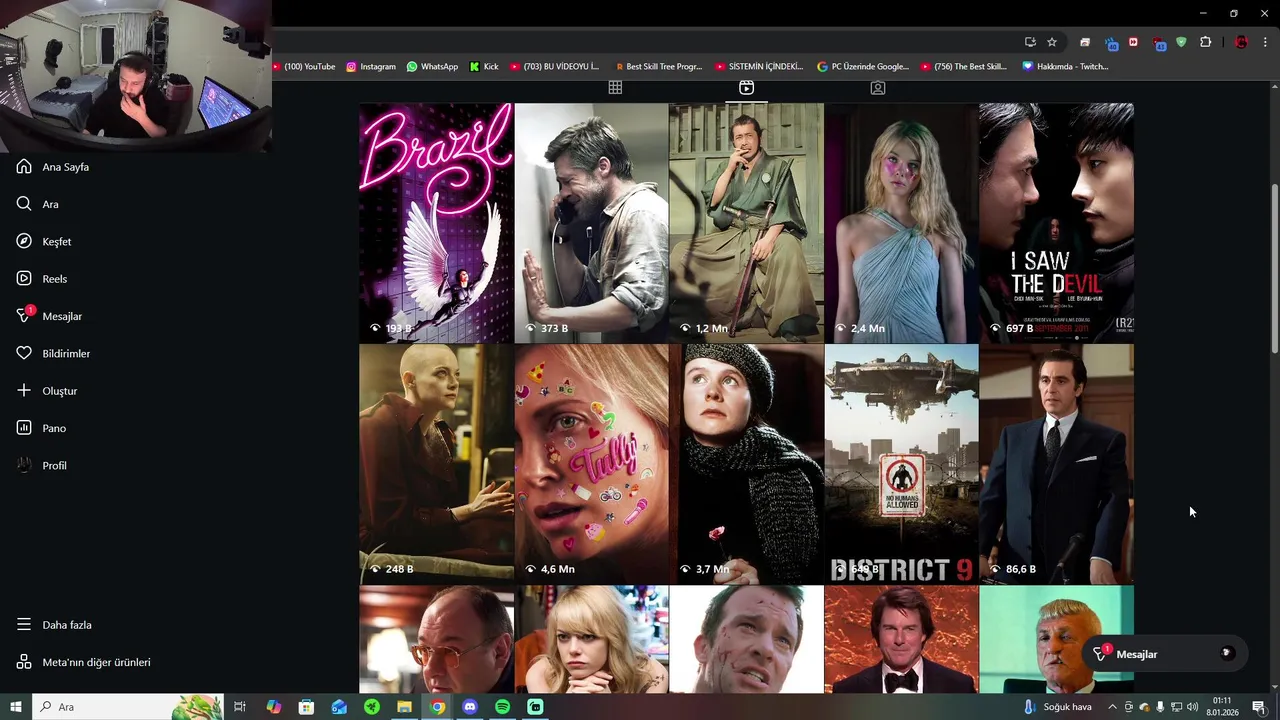Expand Daha fazla menu
Viewport: 1280px width, 720px height.
coord(55,625)
